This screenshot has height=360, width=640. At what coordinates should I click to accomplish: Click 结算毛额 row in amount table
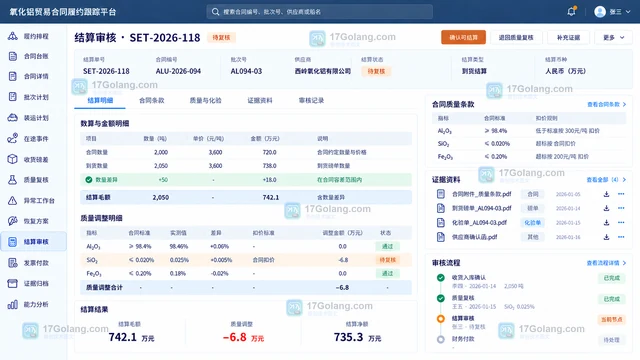[246, 197]
